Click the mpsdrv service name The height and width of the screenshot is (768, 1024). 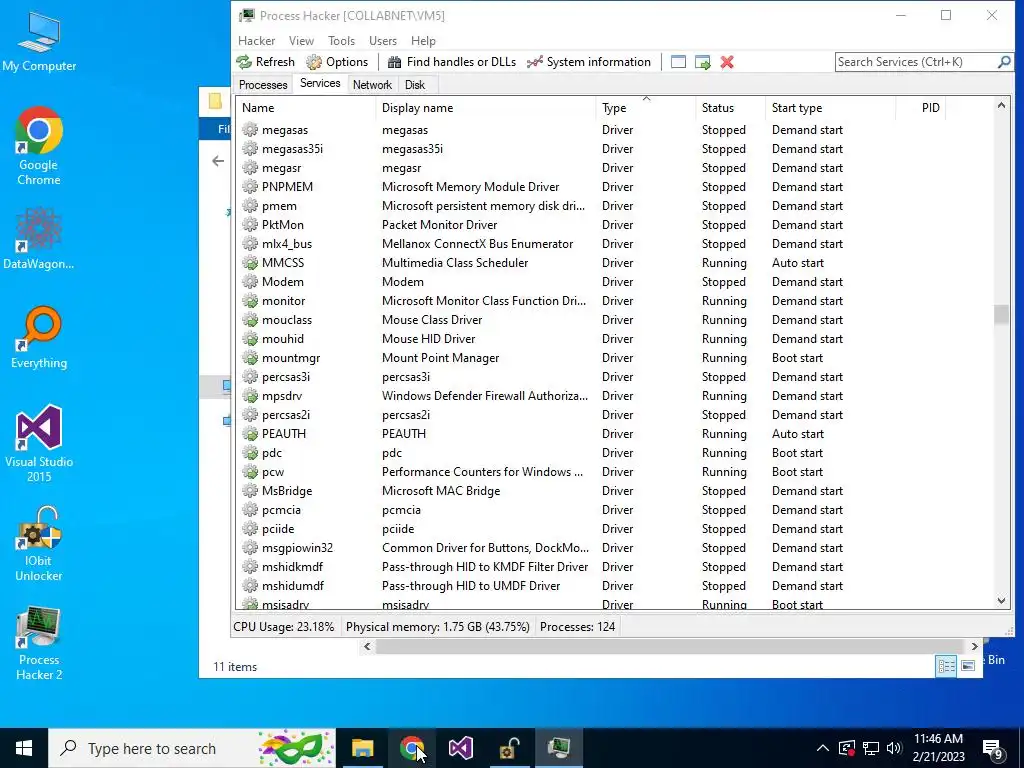[x=282, y=396]
